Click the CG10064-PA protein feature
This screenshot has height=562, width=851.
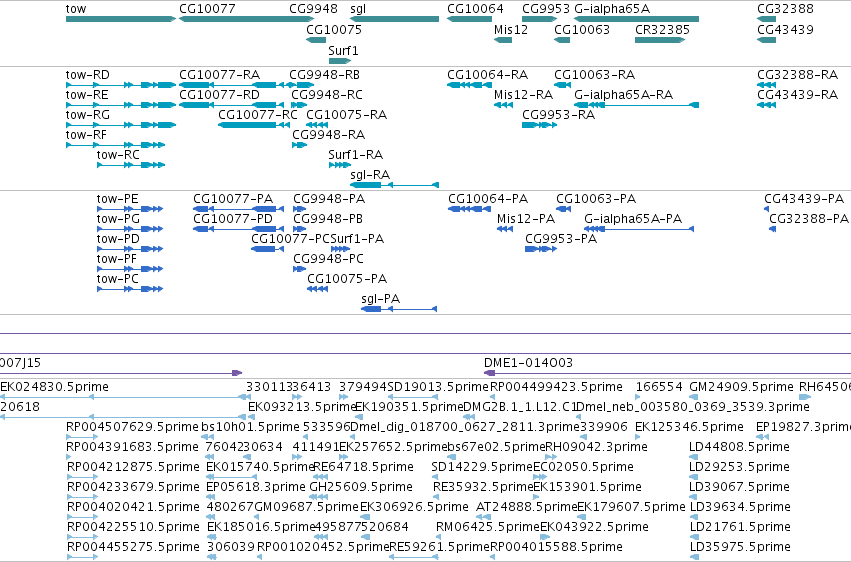469,209
